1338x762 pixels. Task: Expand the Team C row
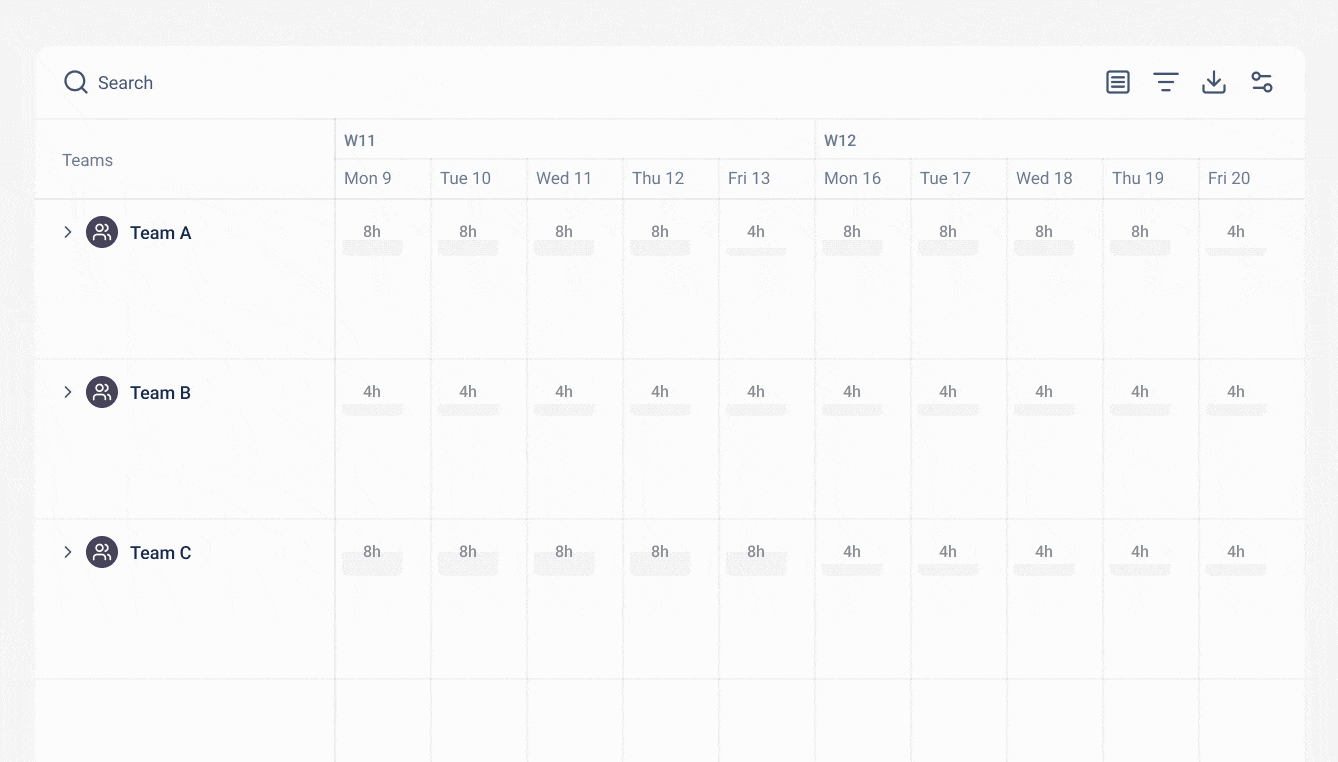coord(68,552)
